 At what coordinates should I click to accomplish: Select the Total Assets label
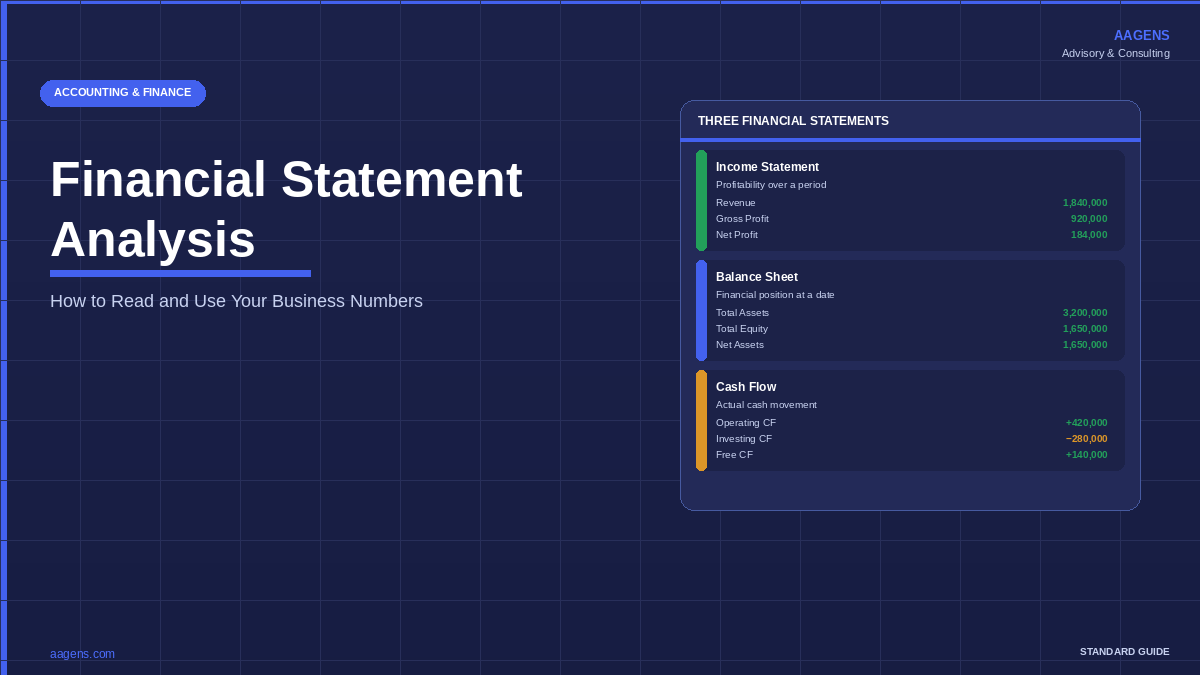click(x=742, y=313)
